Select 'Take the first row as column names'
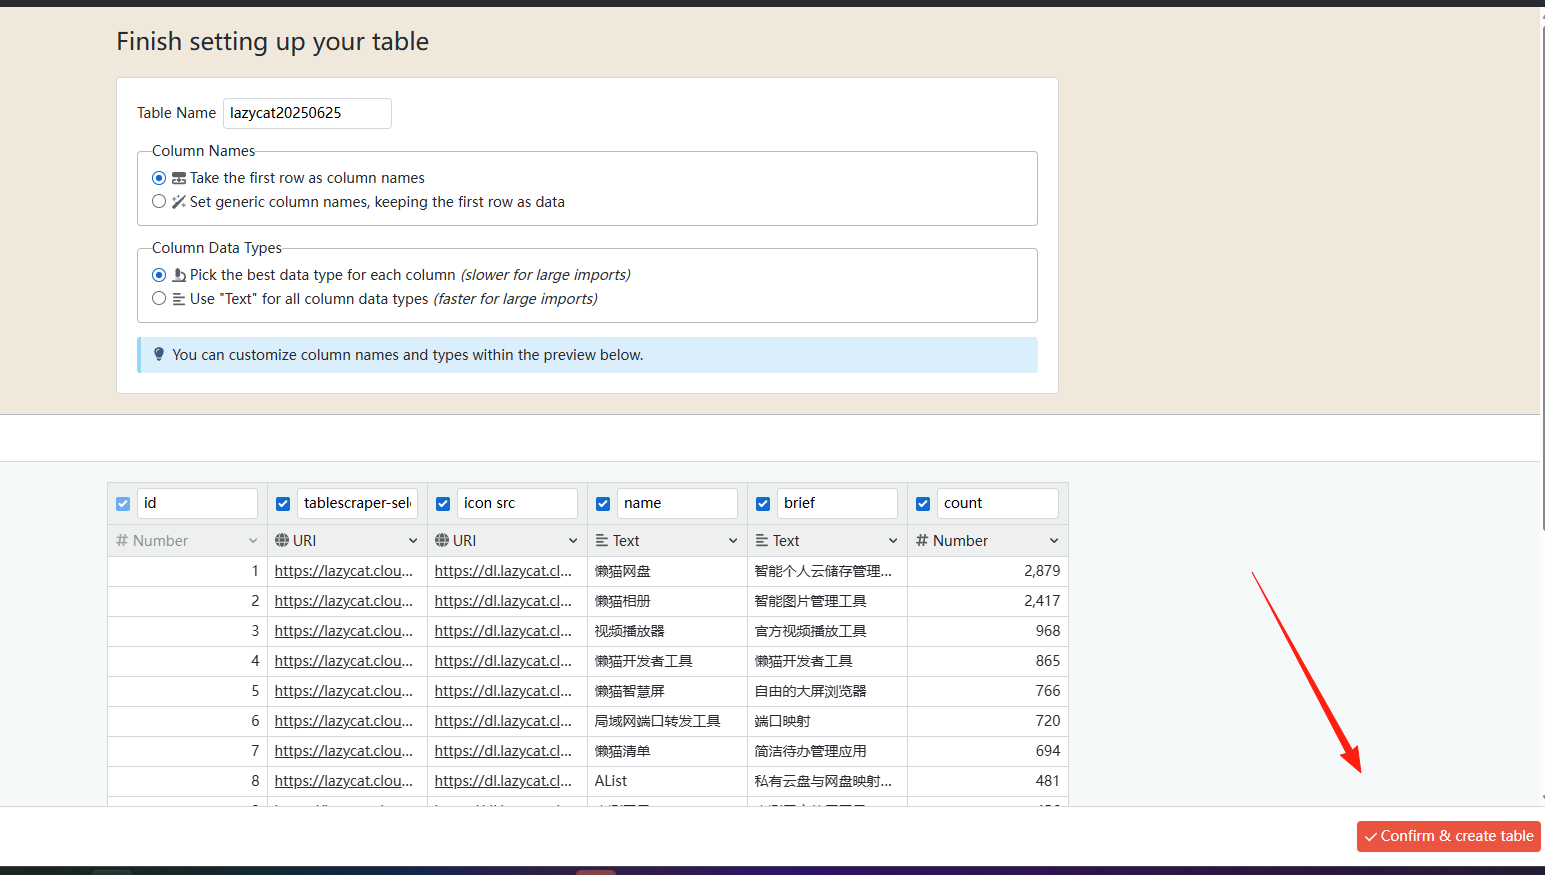This screenshot has width=1545, height=875. (159, 178)
